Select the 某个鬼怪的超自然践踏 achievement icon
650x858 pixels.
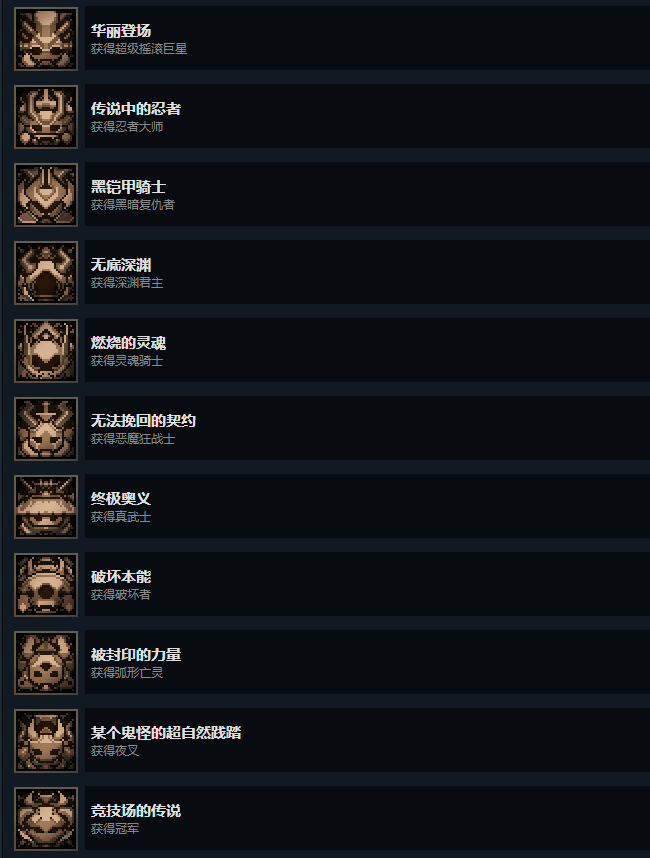46,740
